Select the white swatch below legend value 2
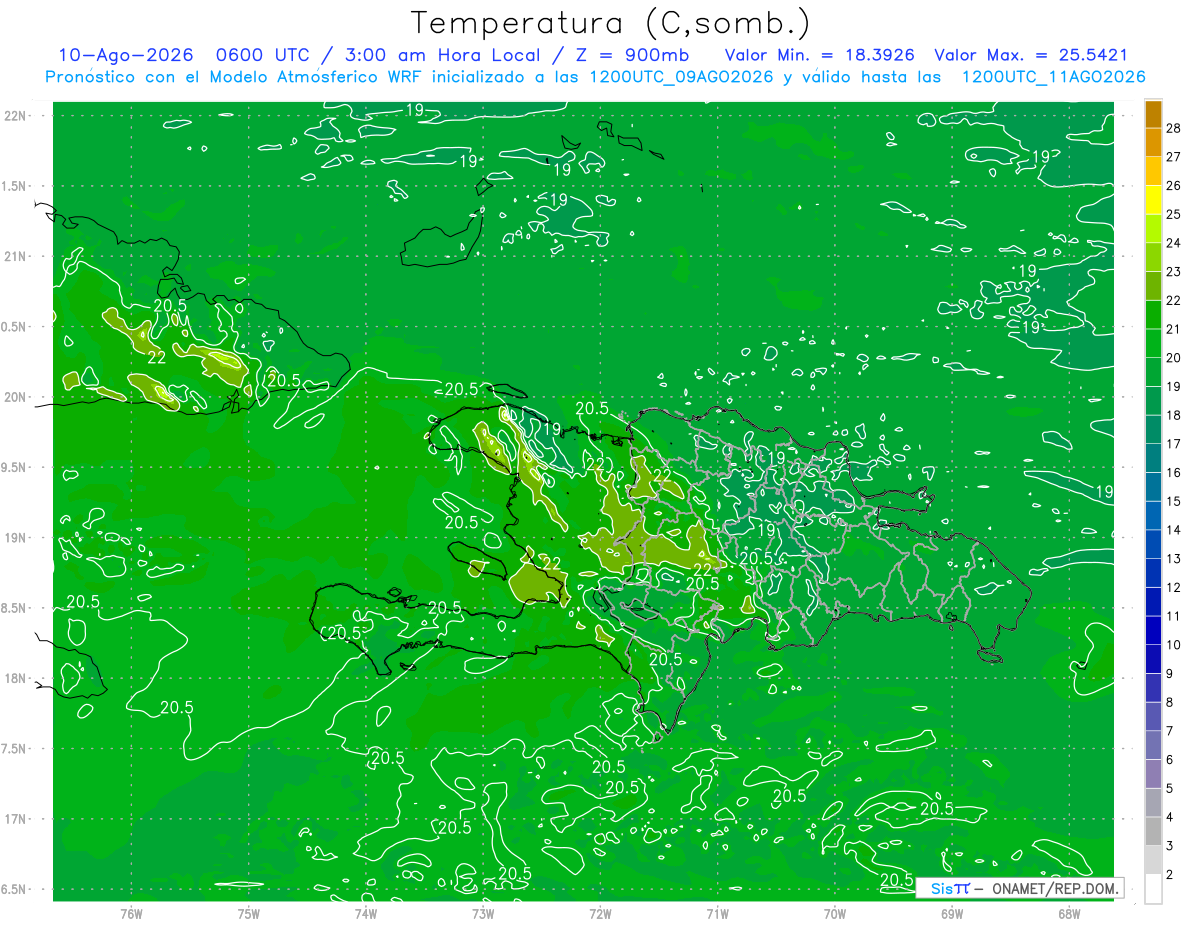Viewport: 1200px width, 927px height. point(1153,889)
